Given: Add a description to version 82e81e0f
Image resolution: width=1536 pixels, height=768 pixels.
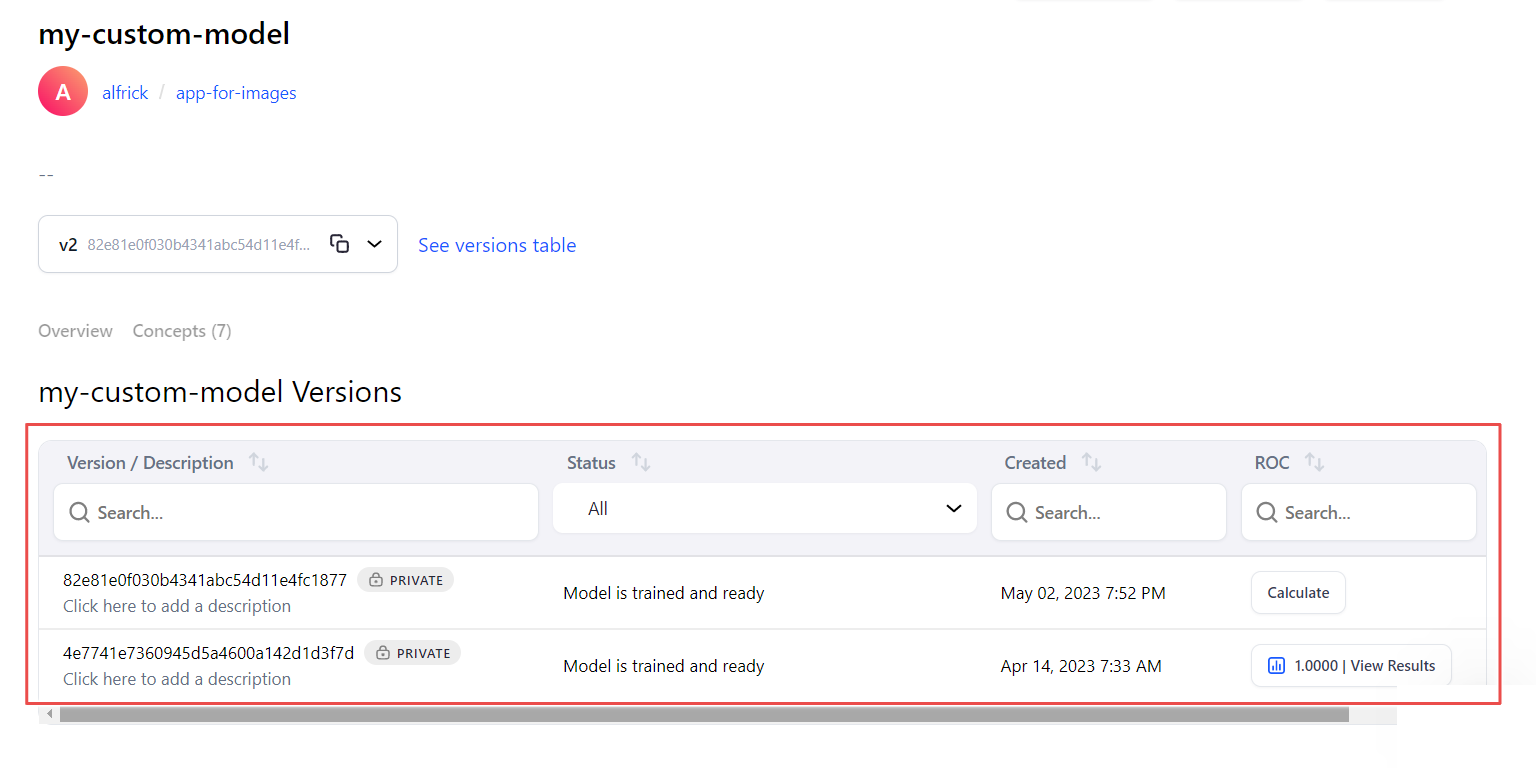Looking at the screenshot, I should tap(177, 606).
